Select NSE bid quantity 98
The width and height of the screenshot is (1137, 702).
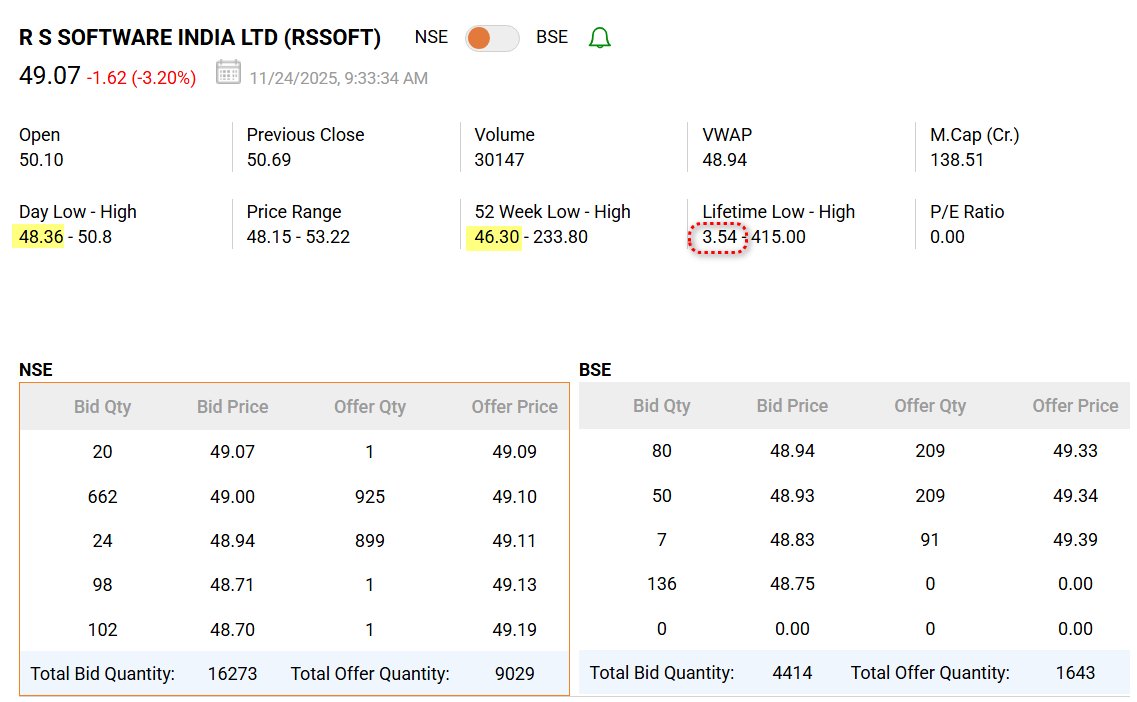tap(102, 585)
